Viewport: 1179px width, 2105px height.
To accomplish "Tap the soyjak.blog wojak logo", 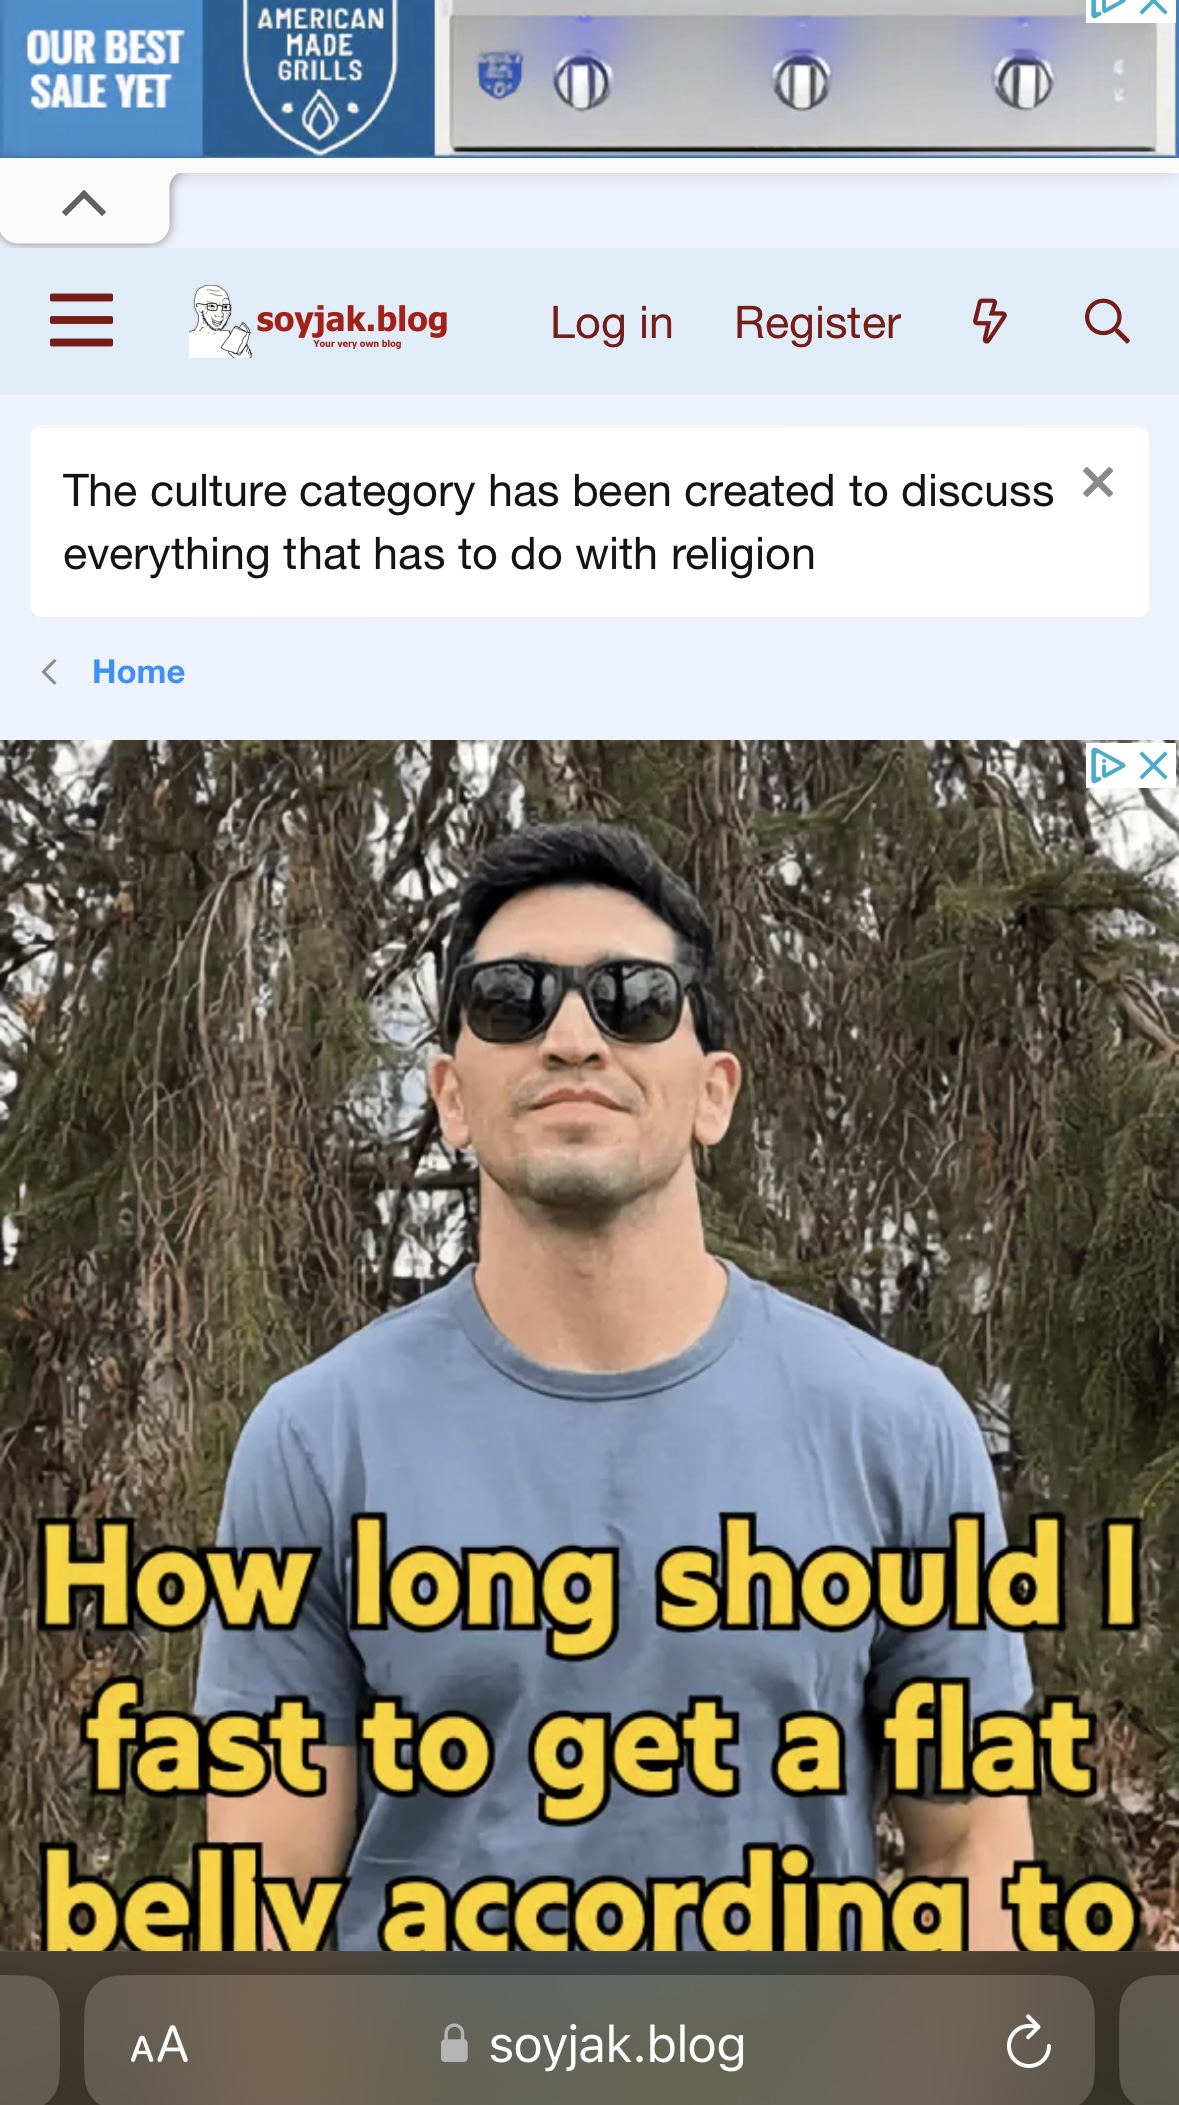I will coord(219,321).
